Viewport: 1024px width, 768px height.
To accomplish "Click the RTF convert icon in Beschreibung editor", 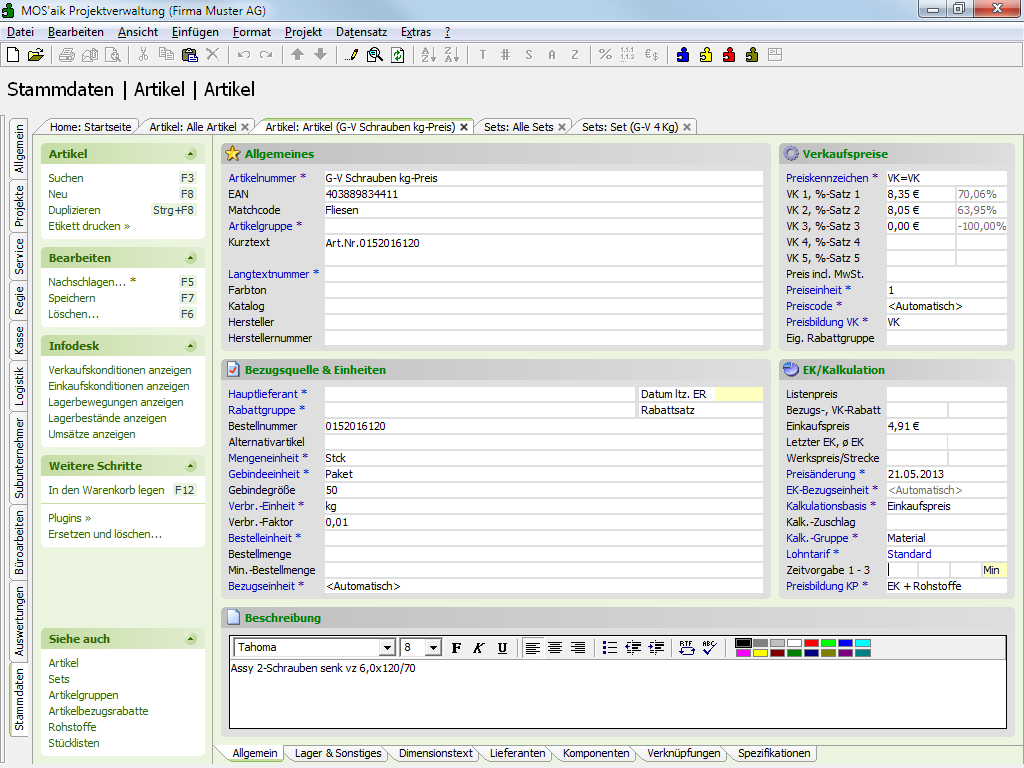I will 686,647.
